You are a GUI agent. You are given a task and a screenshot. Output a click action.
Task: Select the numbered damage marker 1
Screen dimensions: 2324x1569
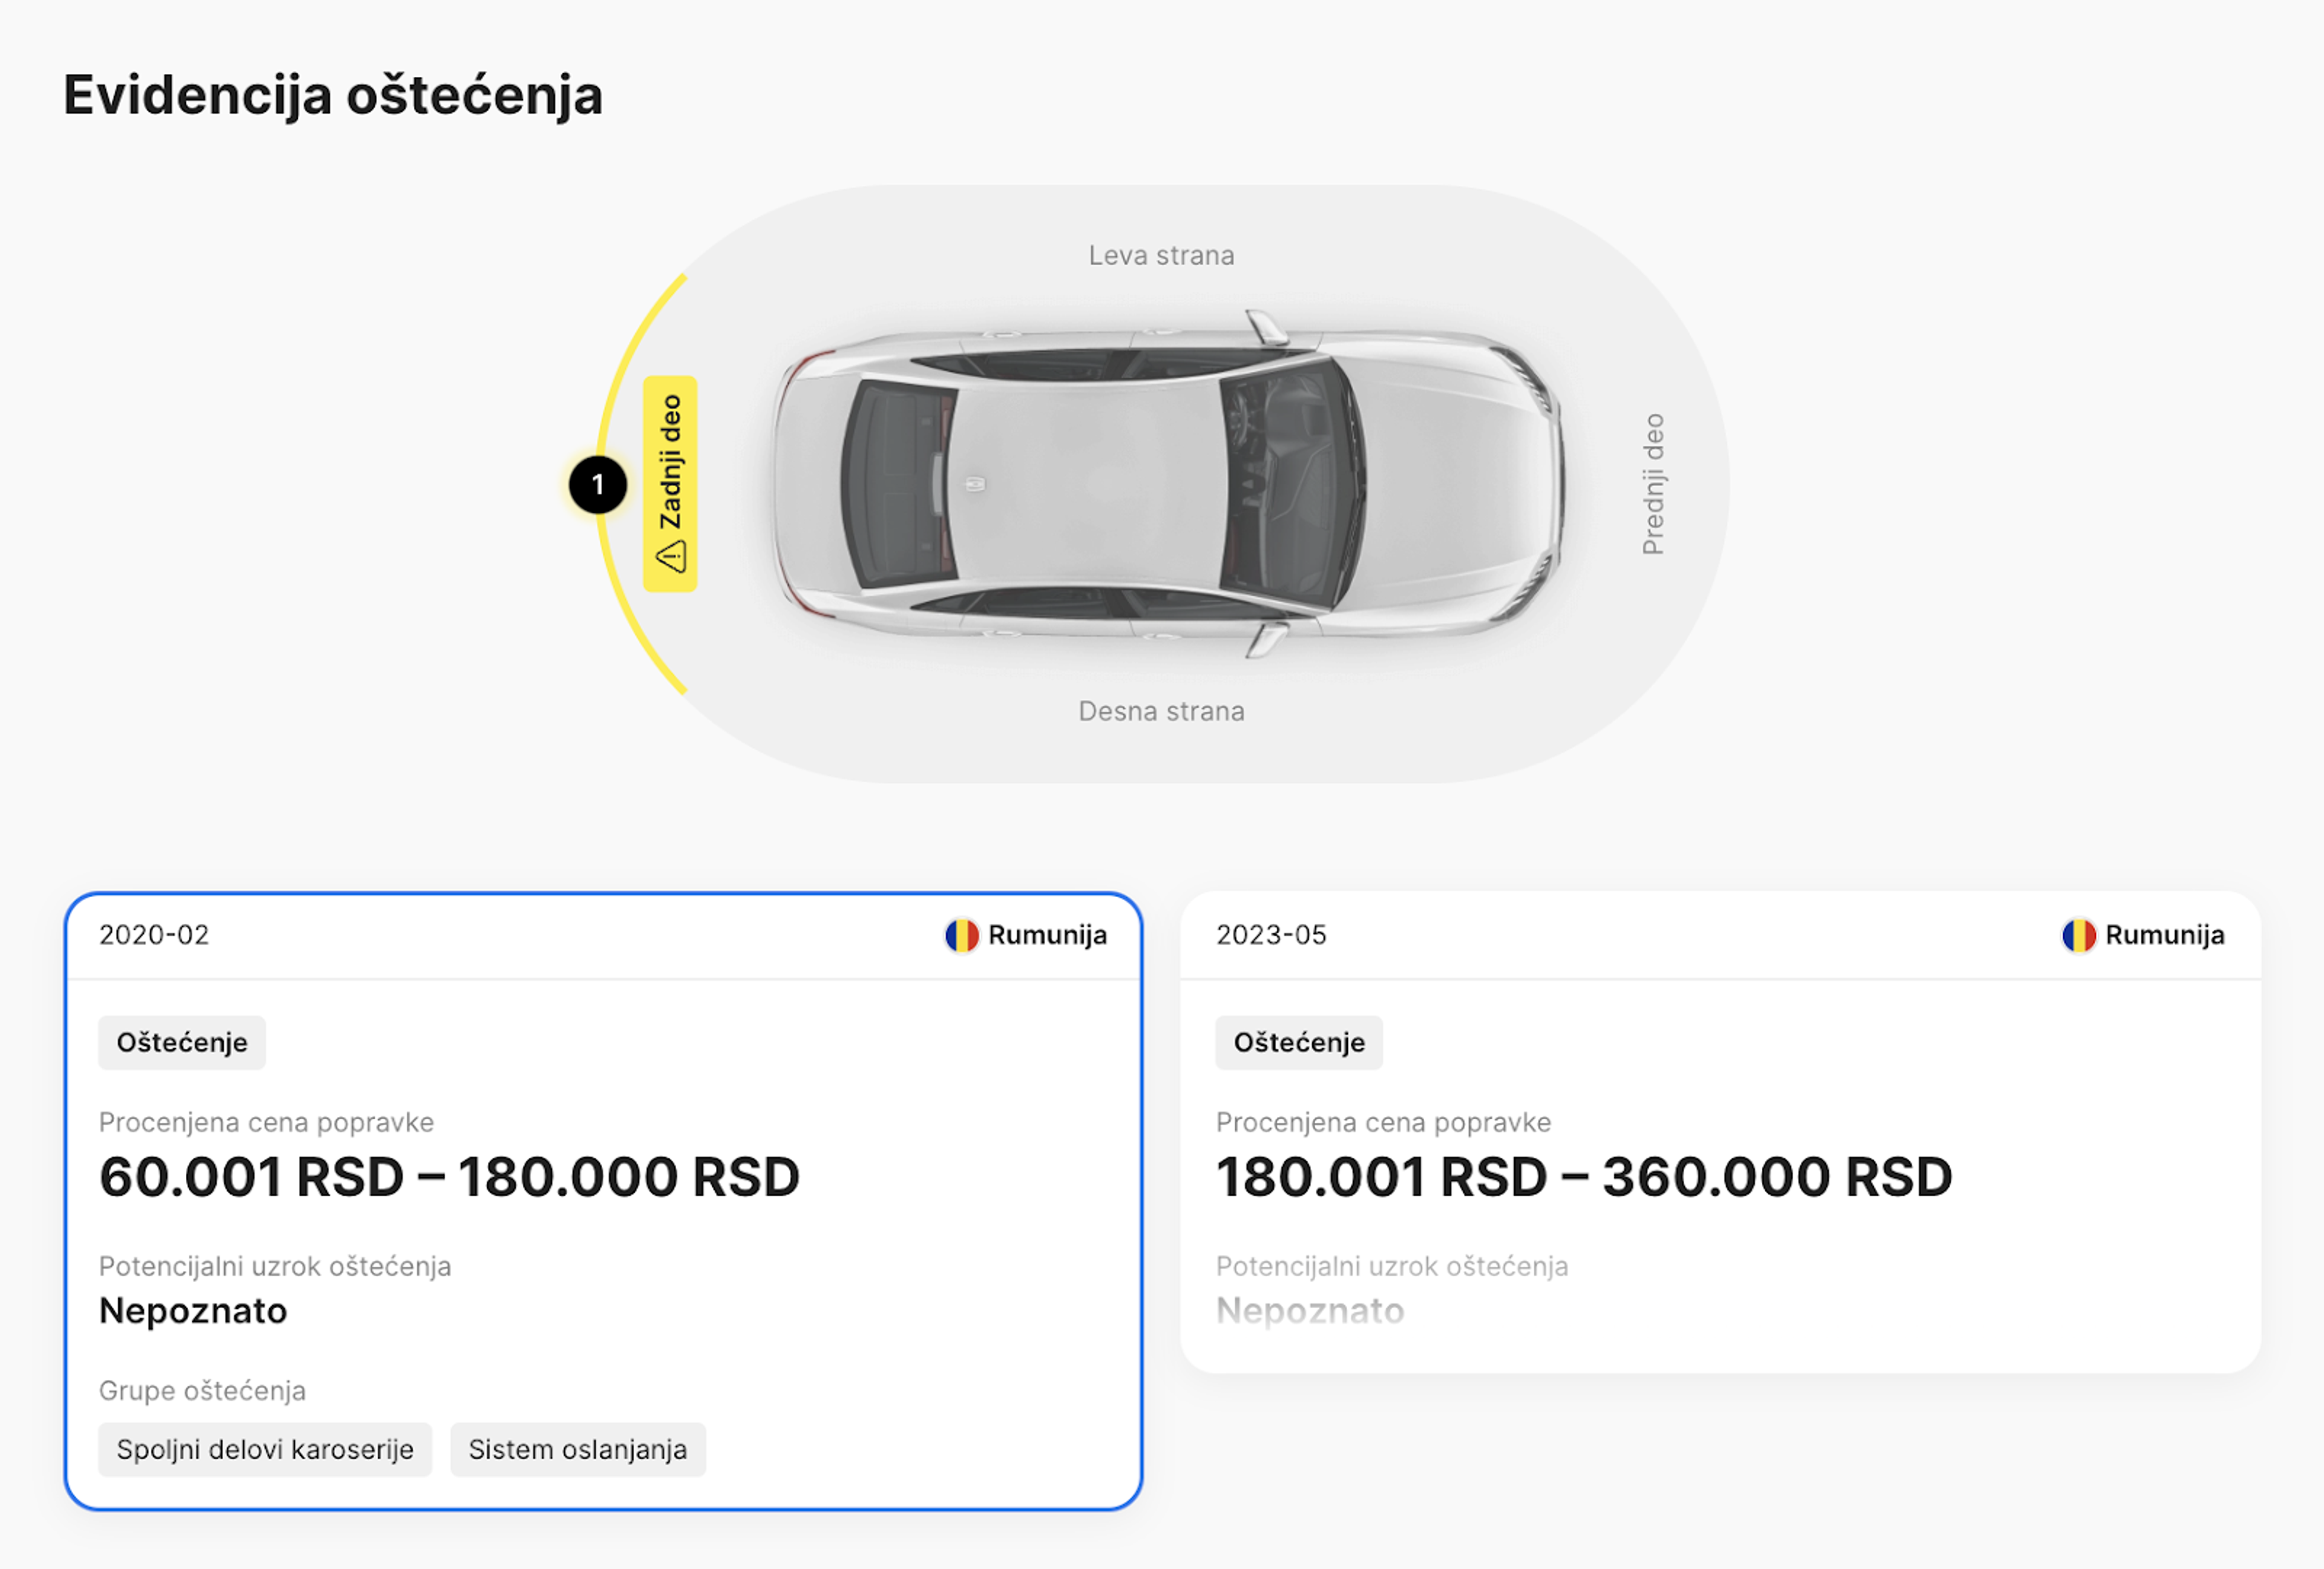pyautogui.click(x=598, y=484)
